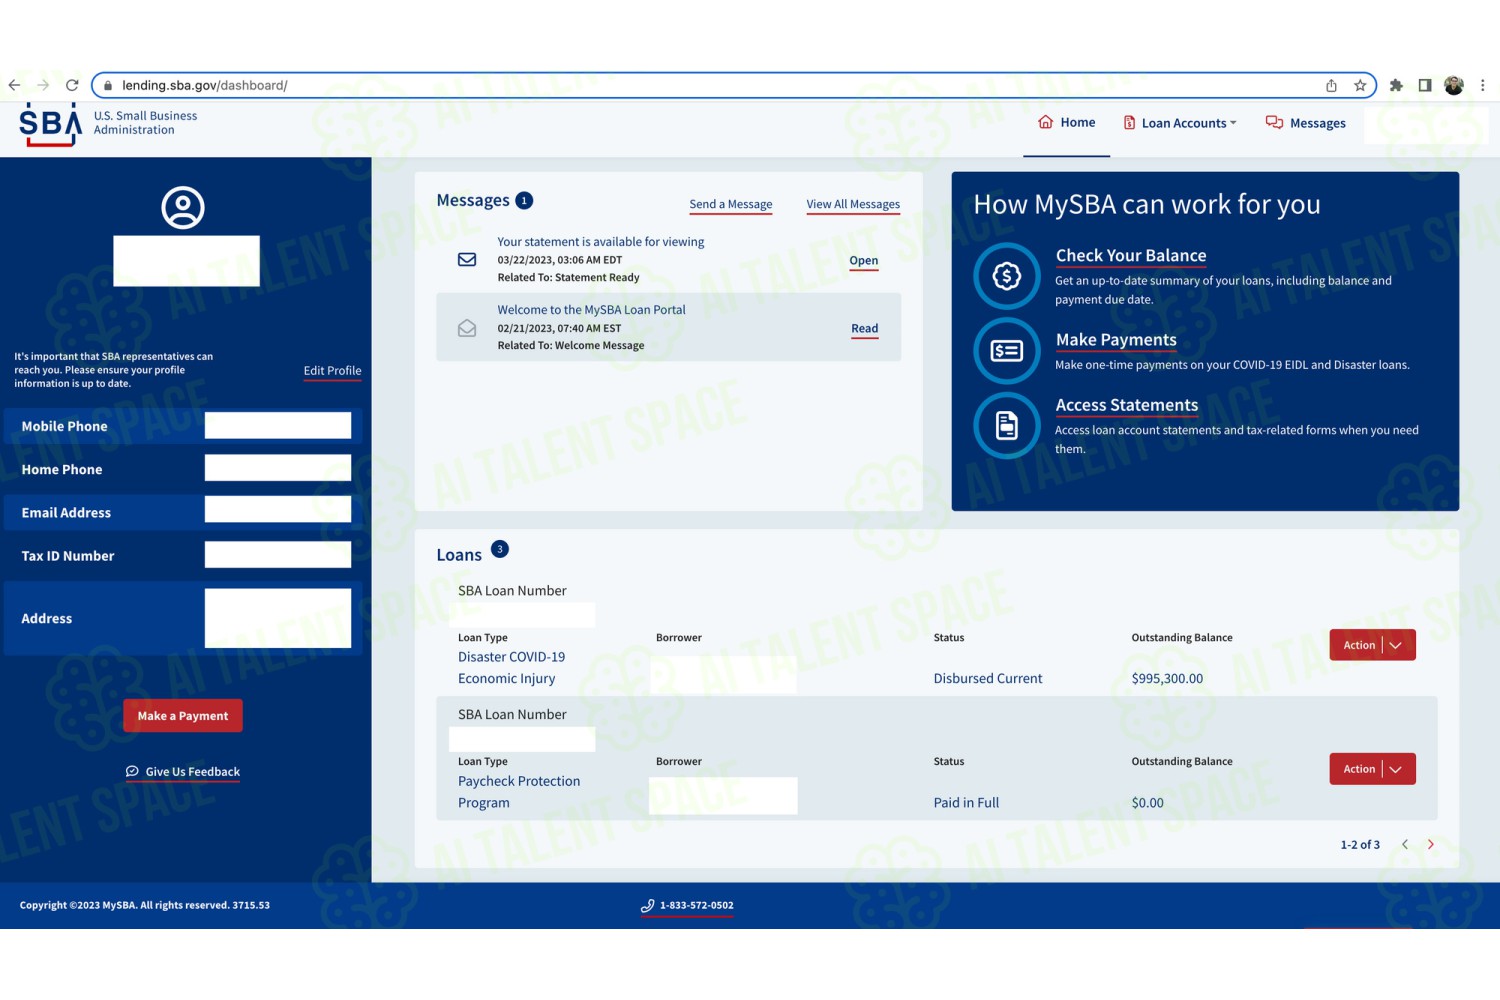Open Action dropdown for Disaster COVID-19 loan
The image size is (1500, 1000).
click(1372, 645)
